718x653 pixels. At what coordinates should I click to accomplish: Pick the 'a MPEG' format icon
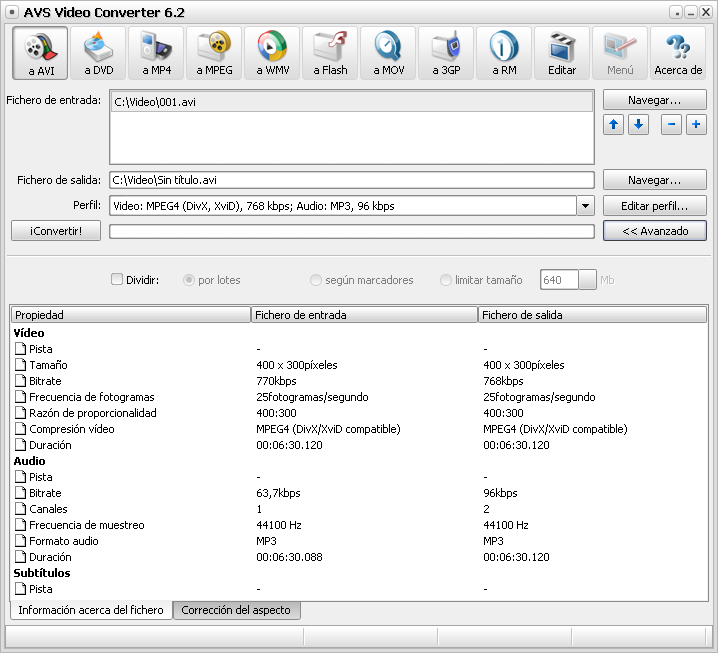(x=214, y=53)
